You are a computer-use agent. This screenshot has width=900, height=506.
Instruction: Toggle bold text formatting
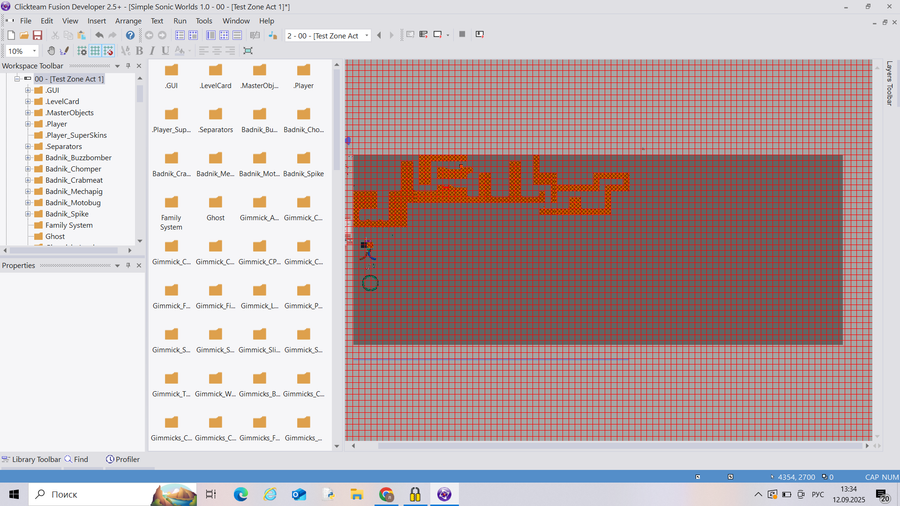pos(139,51)
